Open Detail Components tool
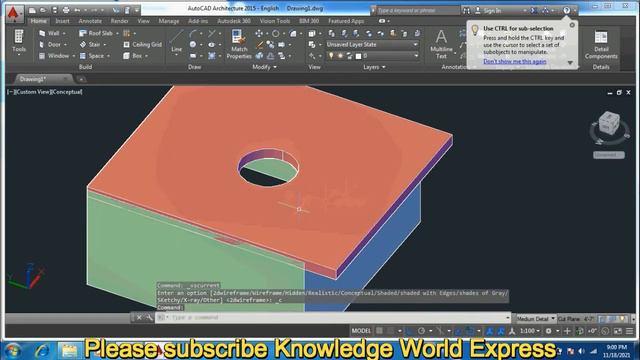The height and width of the screenshot is (360, 640). point(601,44)
